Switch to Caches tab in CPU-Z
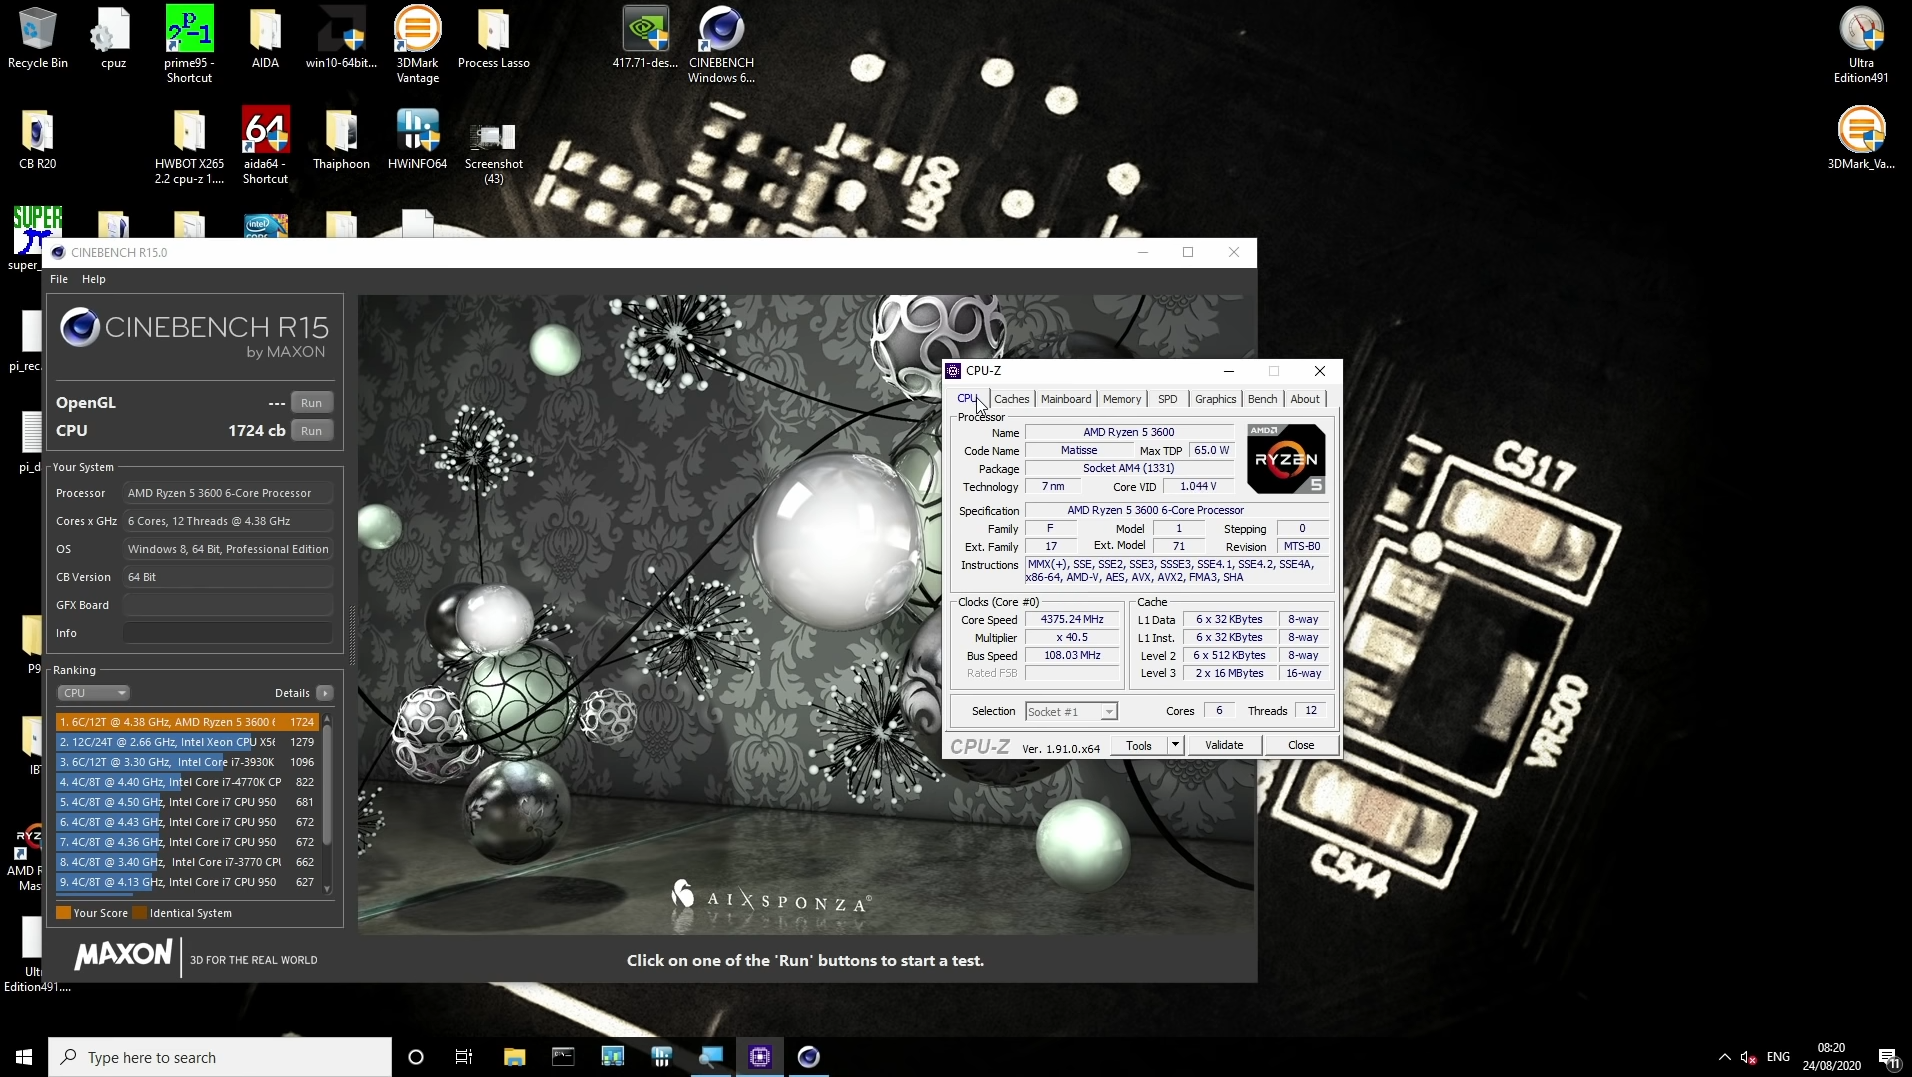 coord(1011,399)
